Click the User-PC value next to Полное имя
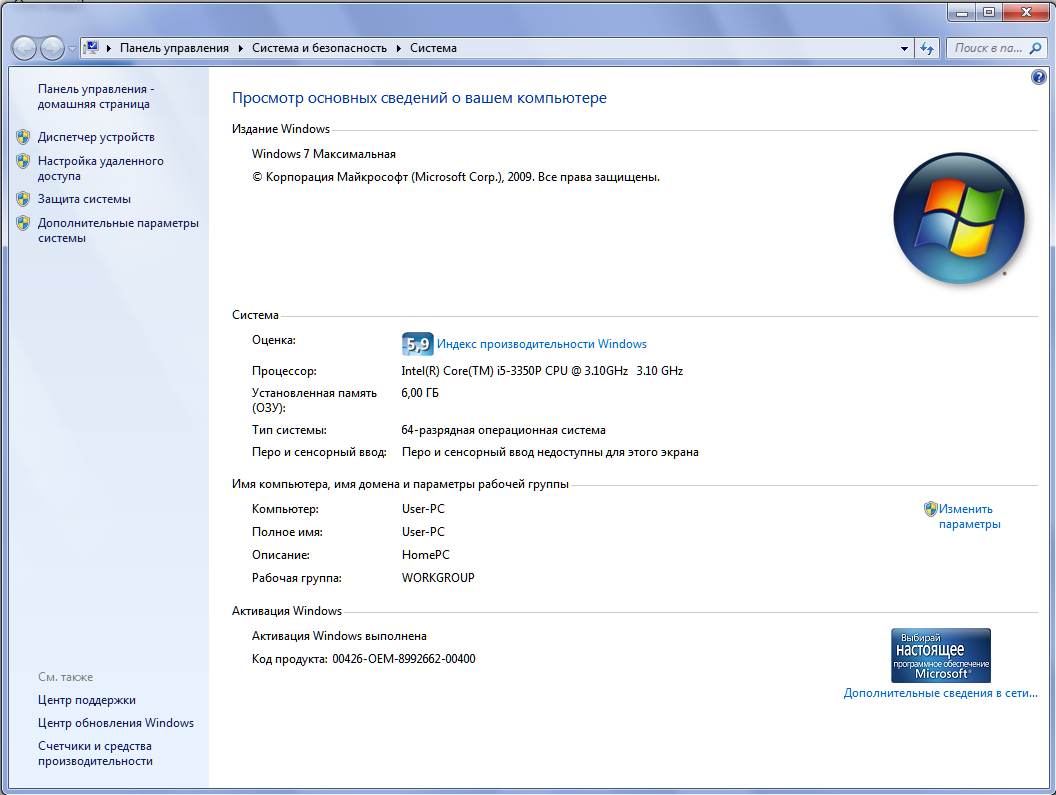 [x=424, y=532]
